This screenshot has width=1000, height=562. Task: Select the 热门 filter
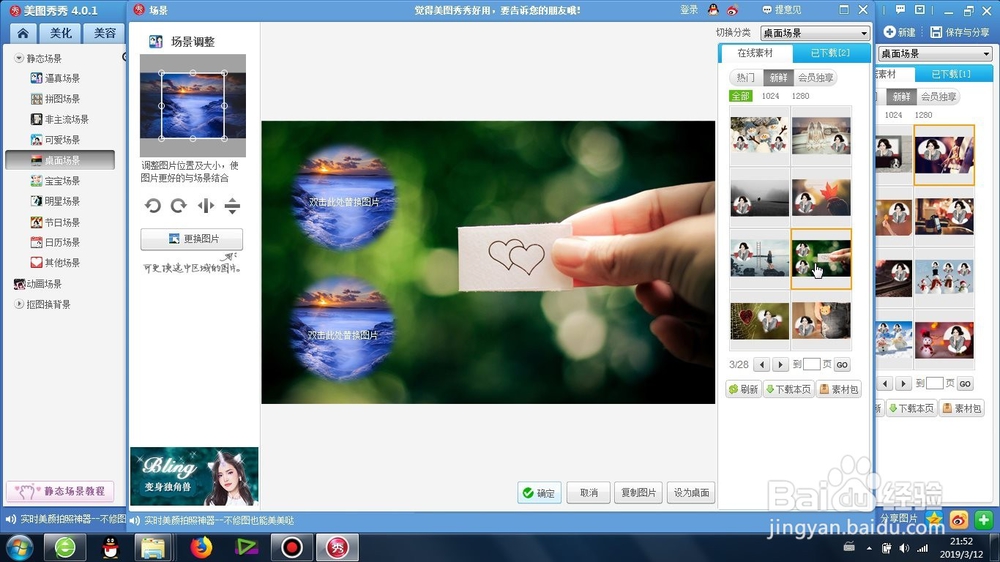pos(746,78)
